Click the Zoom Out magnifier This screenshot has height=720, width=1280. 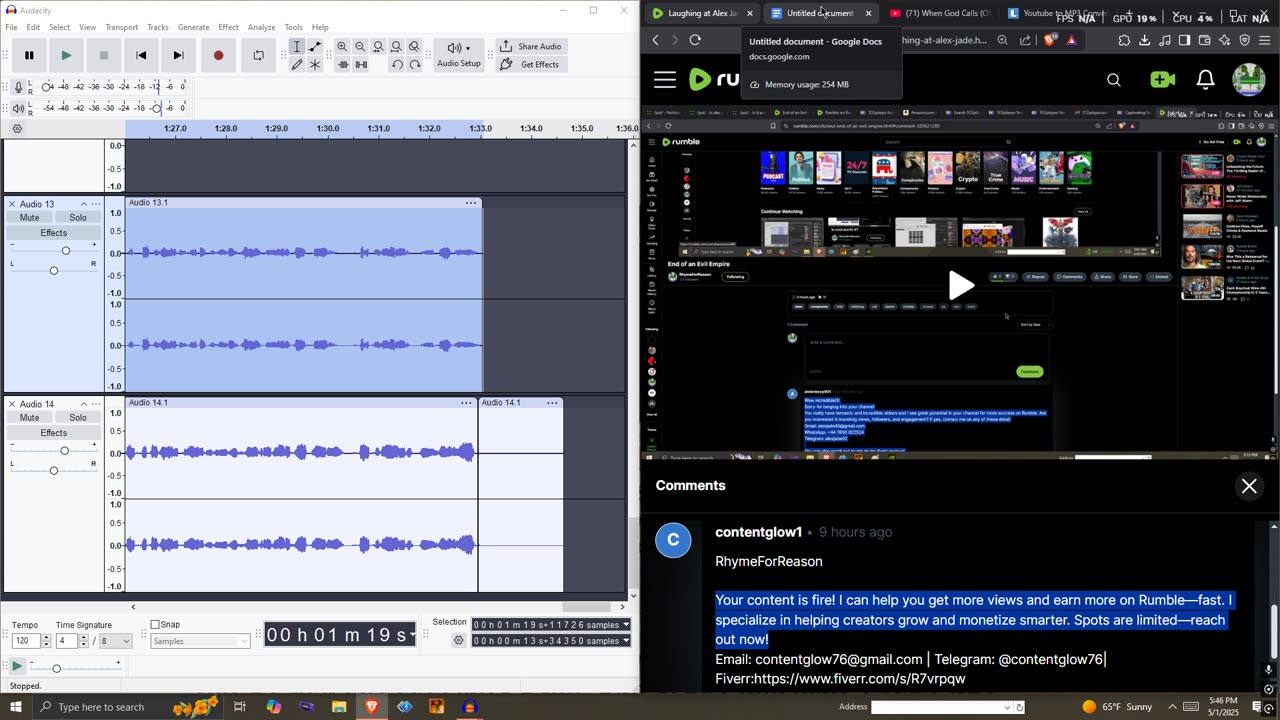(360, 47)
